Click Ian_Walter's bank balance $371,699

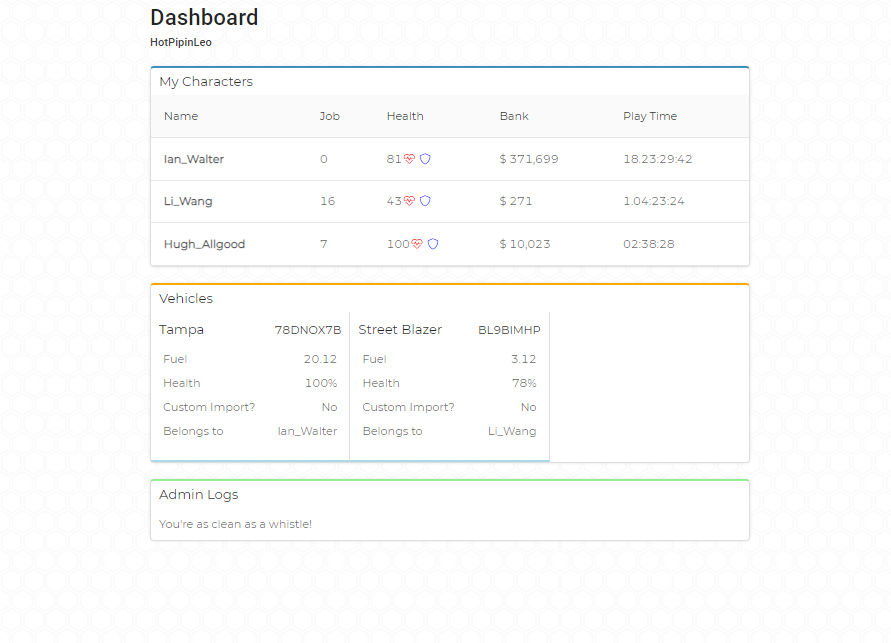click(x=529, y=159)
